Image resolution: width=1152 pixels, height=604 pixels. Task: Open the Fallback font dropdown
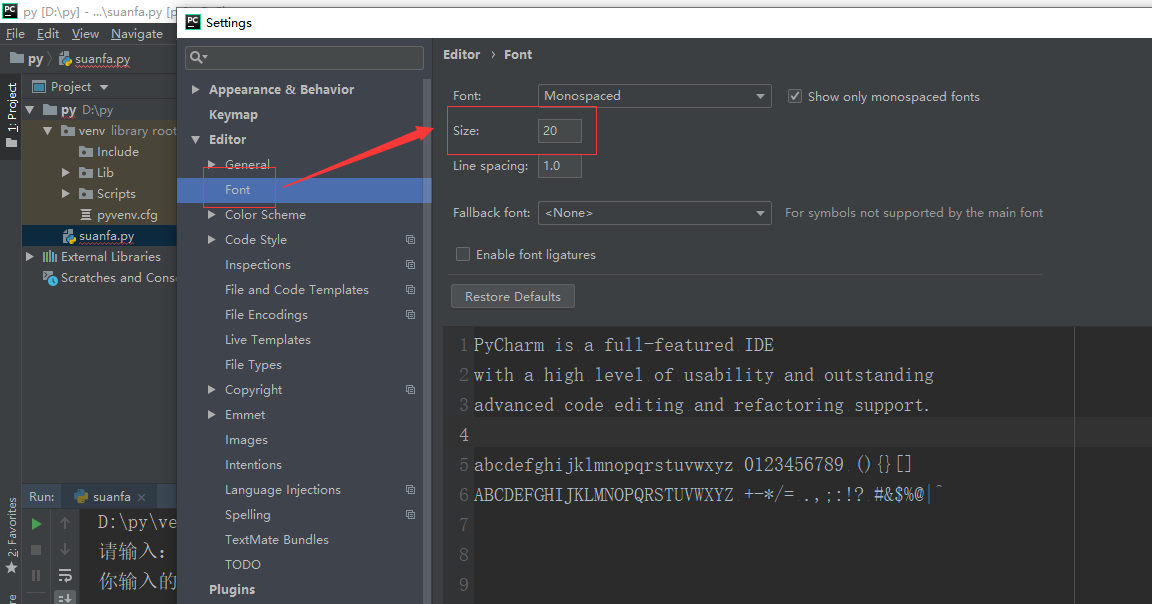coord(655,212)
